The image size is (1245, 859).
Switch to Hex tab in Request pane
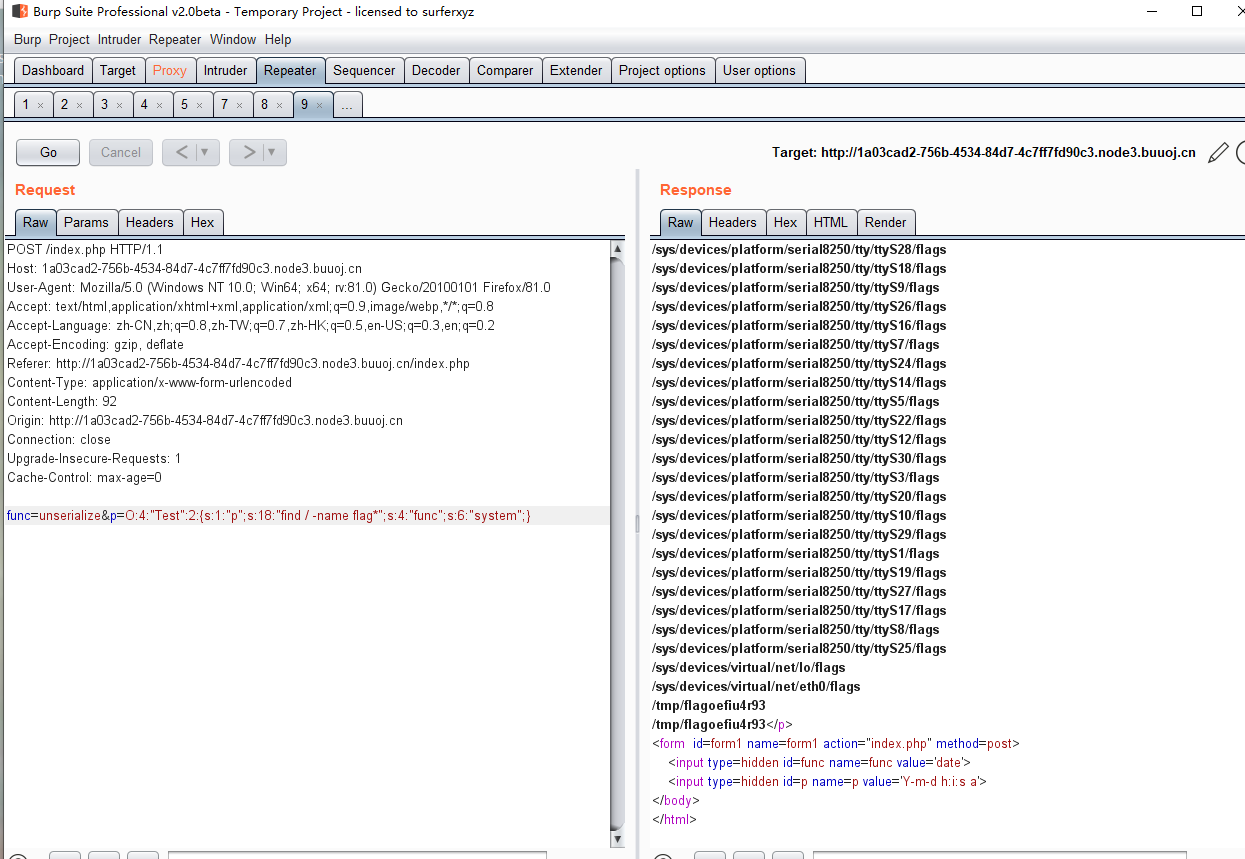pyautogui.click(x=202, y=223)
